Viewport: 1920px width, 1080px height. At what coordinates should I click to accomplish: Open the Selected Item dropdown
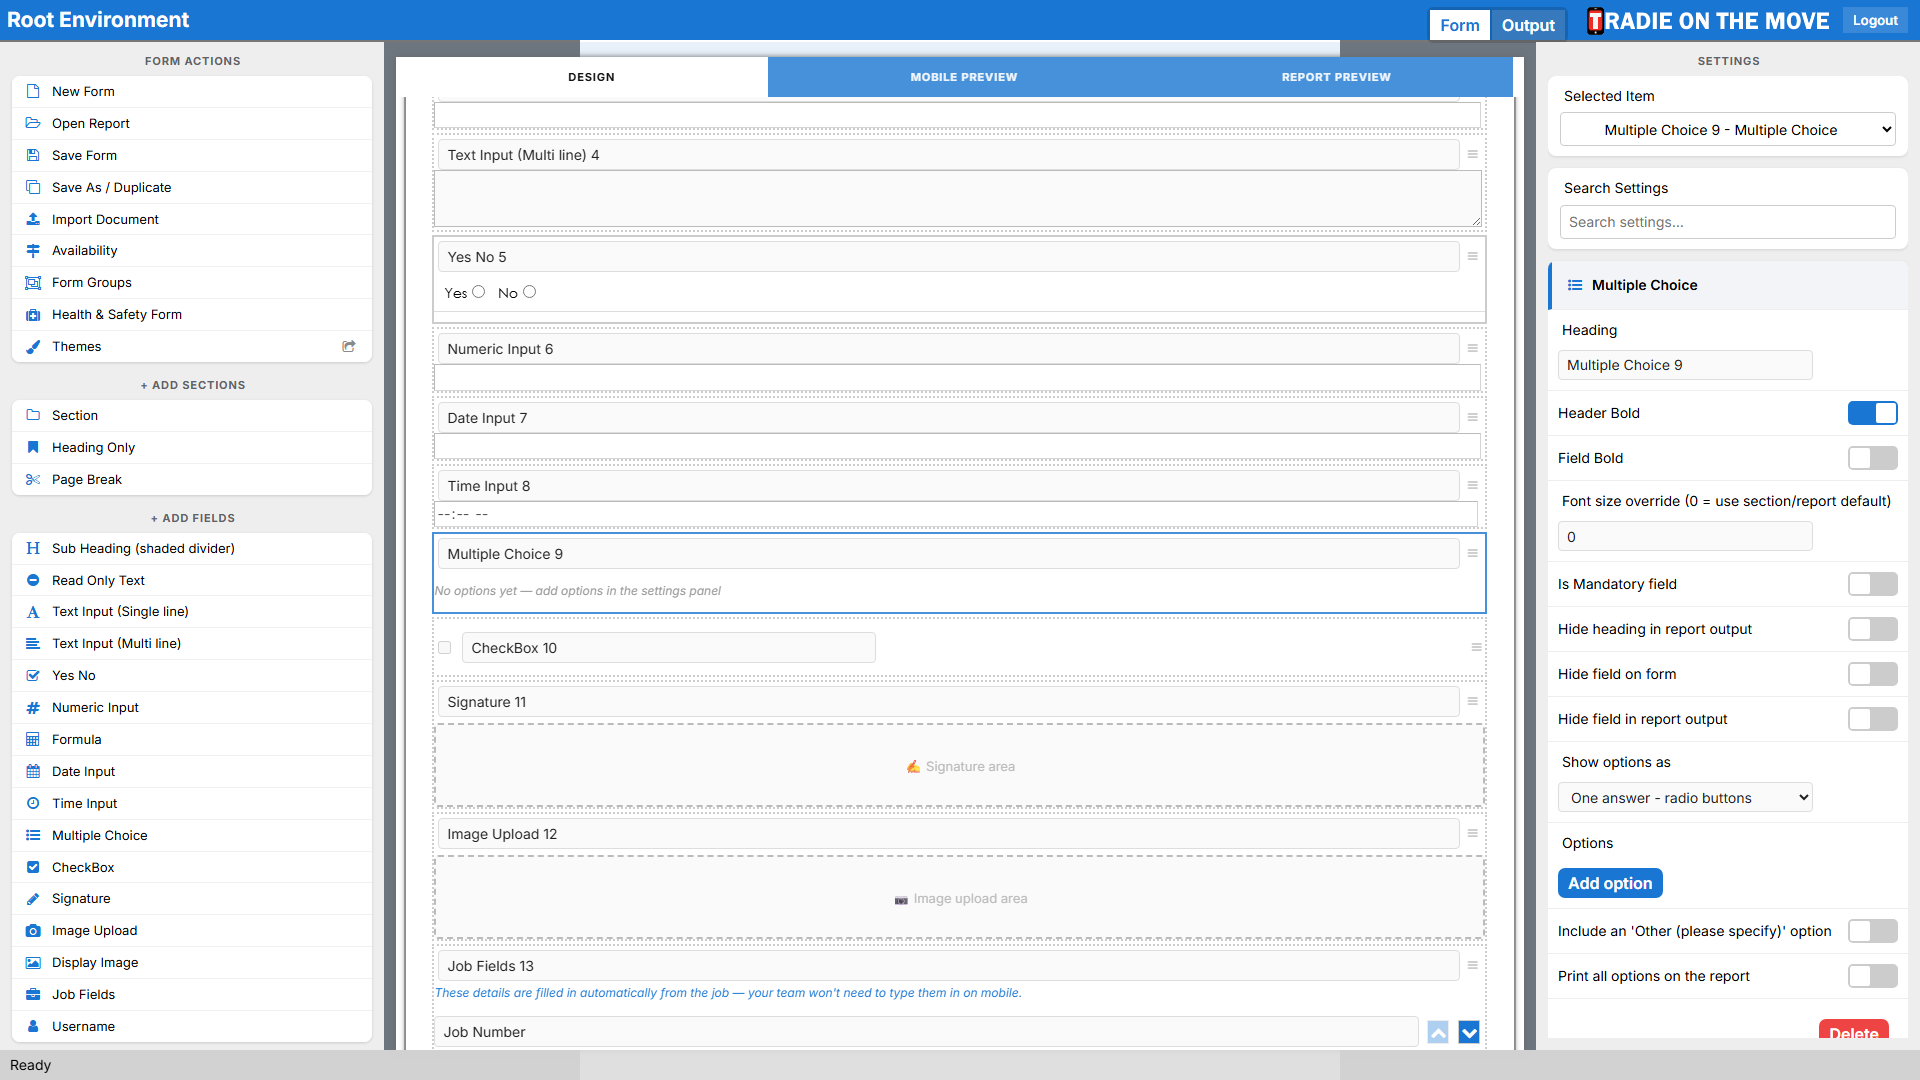(1727, 129)
